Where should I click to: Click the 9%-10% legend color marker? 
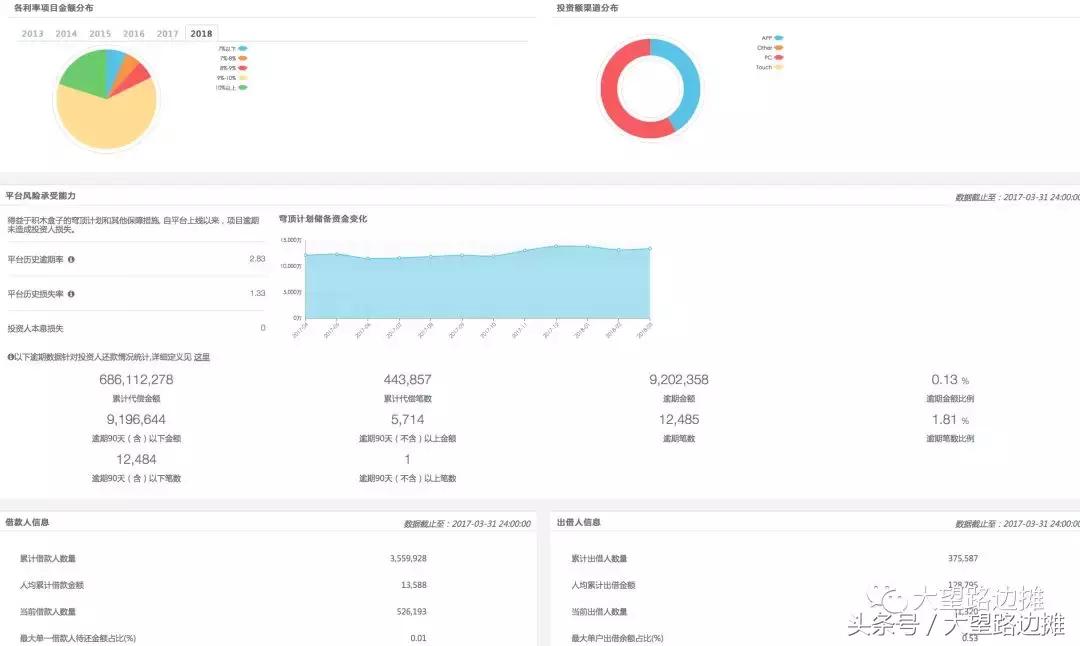(243, 77)
